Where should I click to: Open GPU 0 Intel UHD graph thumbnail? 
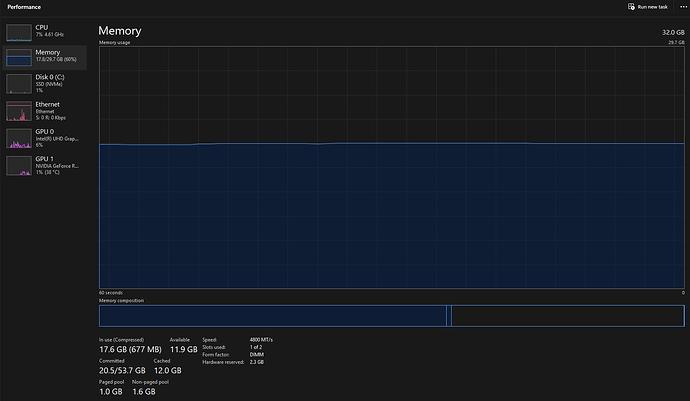[19, 138]
